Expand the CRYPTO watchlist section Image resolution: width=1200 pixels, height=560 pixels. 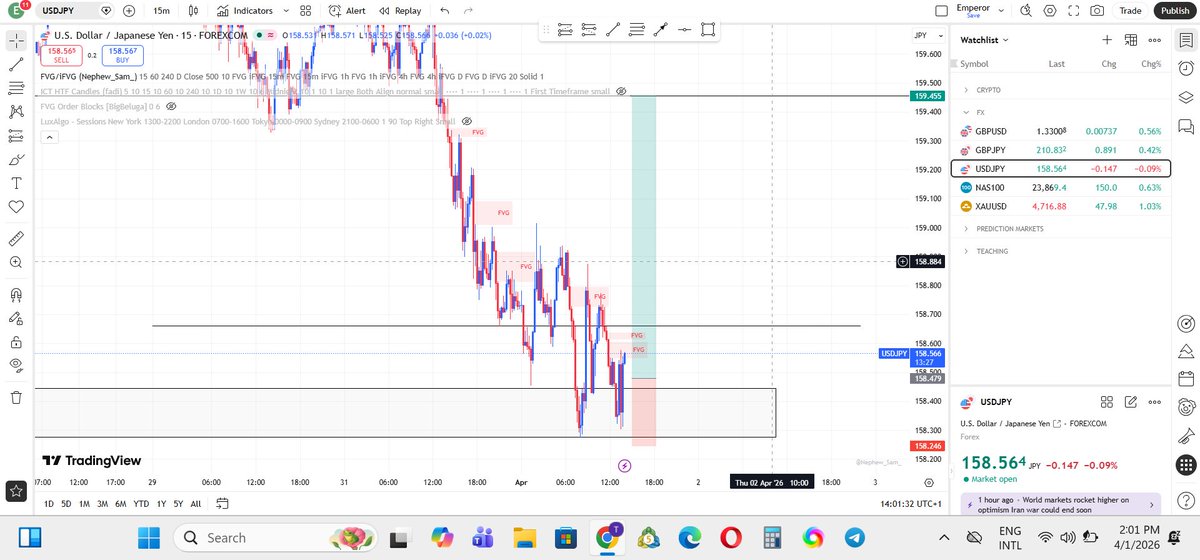[x=966, y=90]
